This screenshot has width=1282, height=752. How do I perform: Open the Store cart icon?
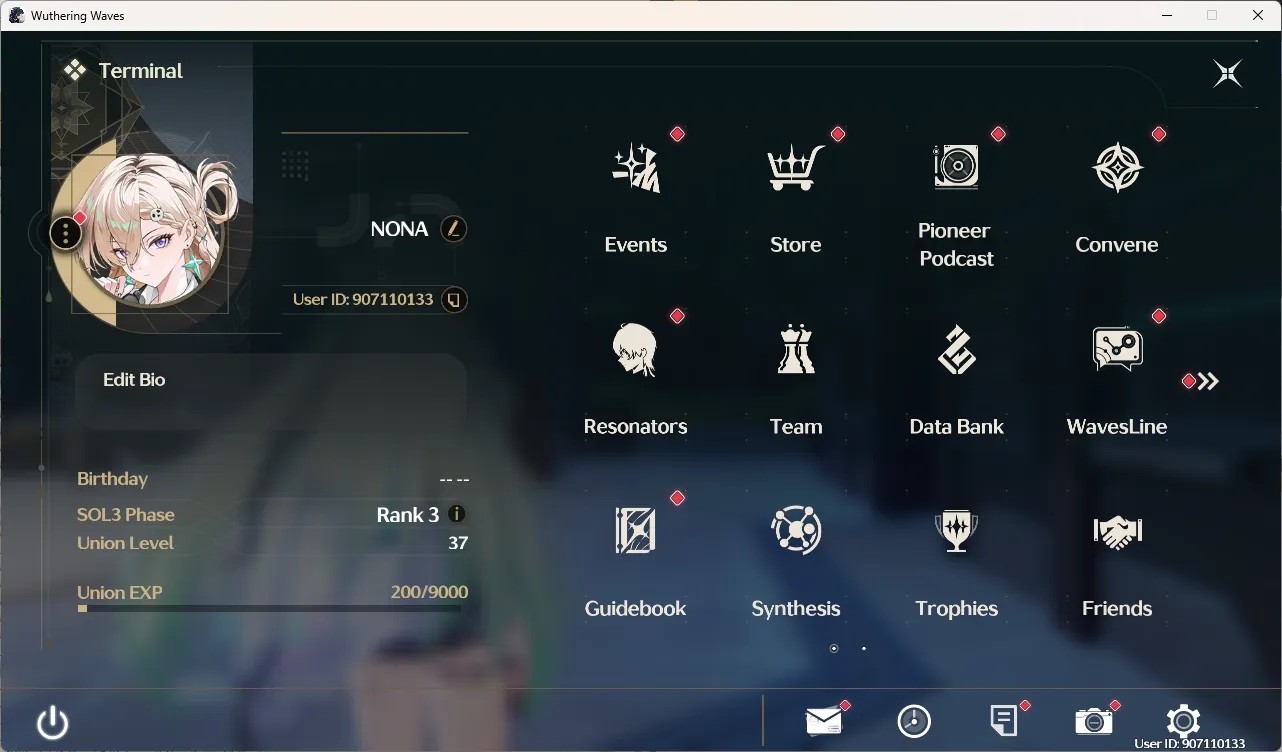796,168
